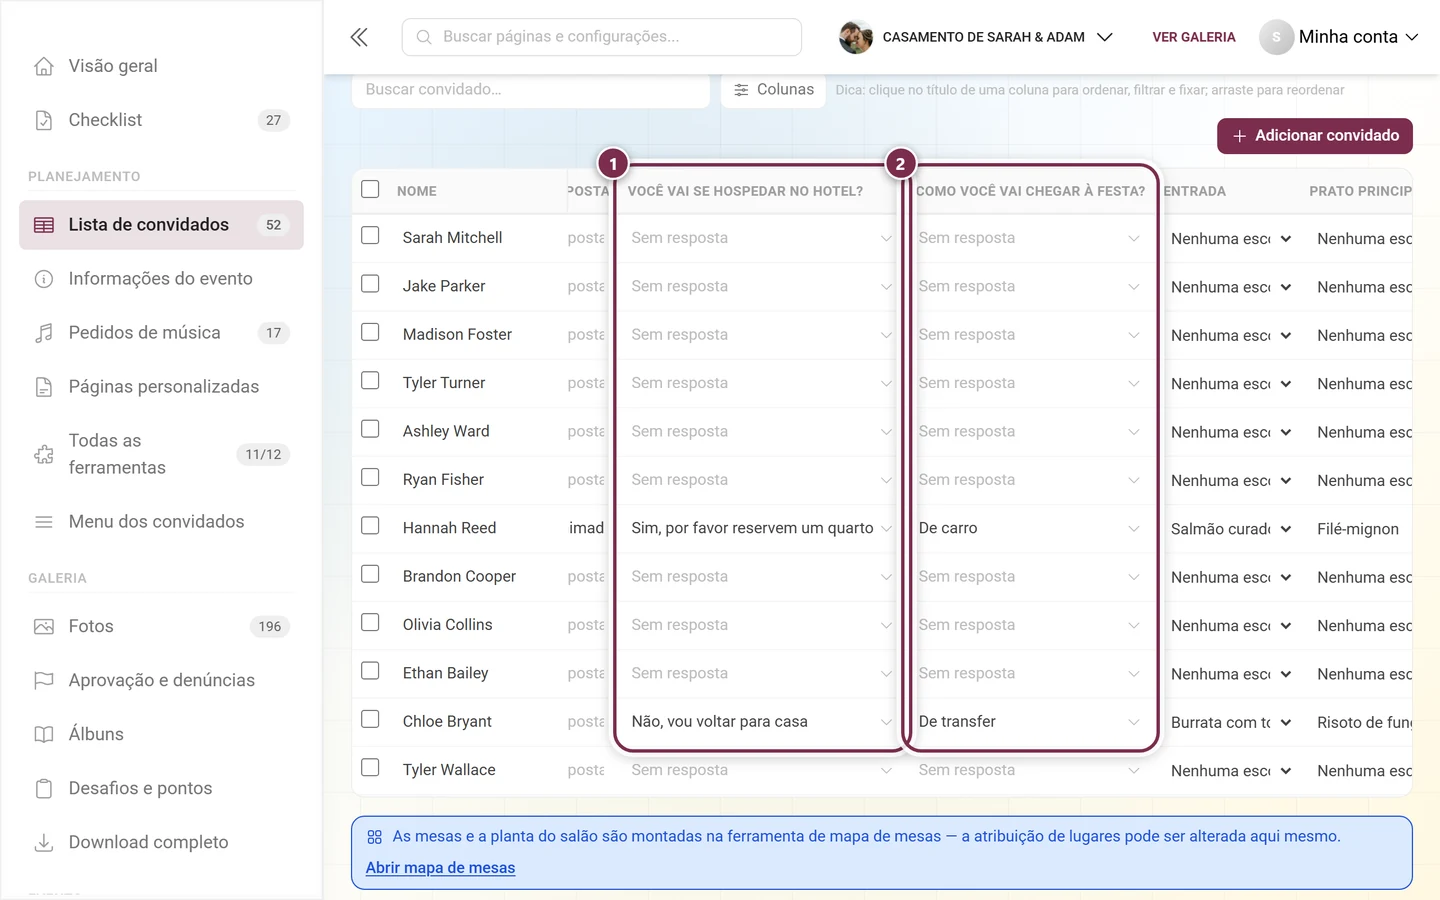The width and height of the screenshot is (1440, 900).
Task: Open the Colunas settings button
Action: 773,90
